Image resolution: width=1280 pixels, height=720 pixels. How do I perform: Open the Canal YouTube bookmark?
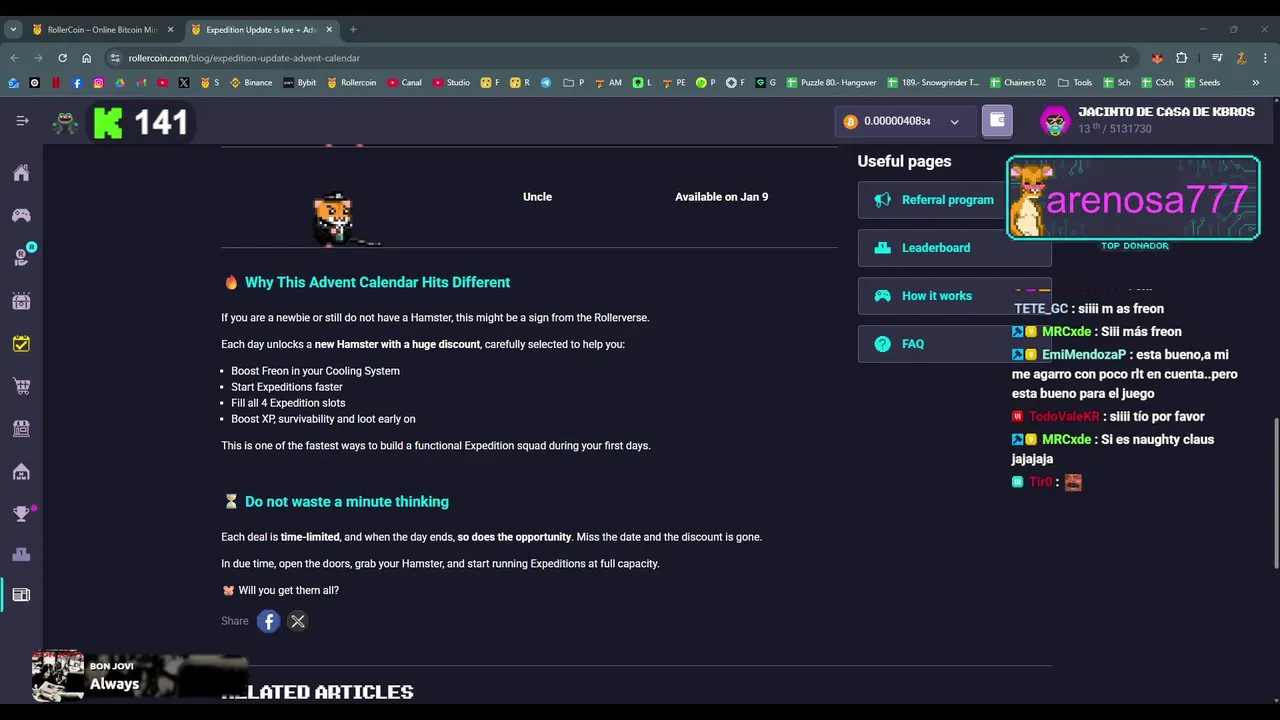(x=405, y=82)
